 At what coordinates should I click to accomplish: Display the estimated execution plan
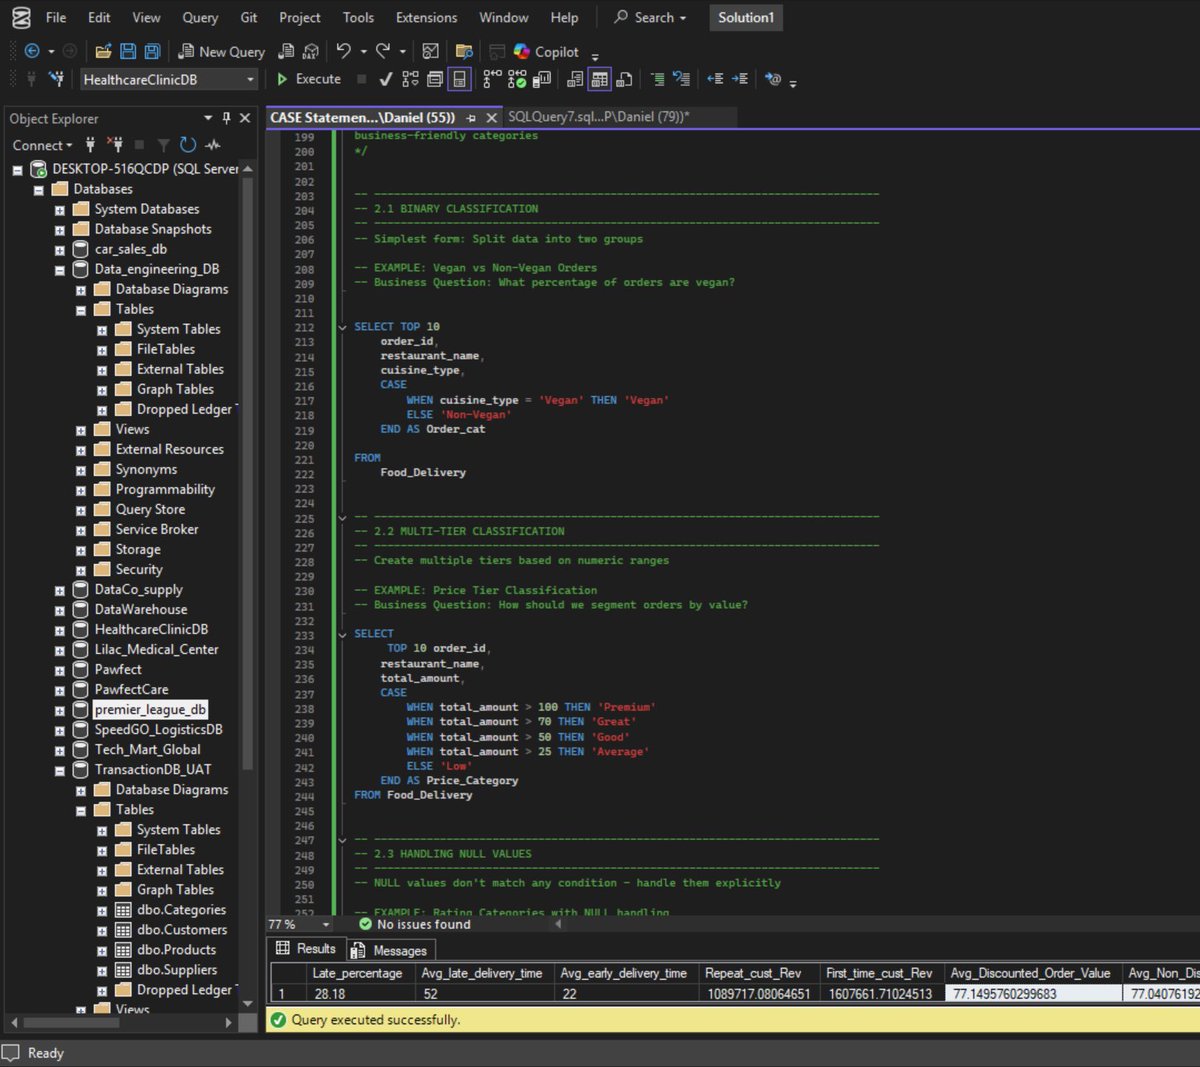pyautogui.click(x=410, y=79)
